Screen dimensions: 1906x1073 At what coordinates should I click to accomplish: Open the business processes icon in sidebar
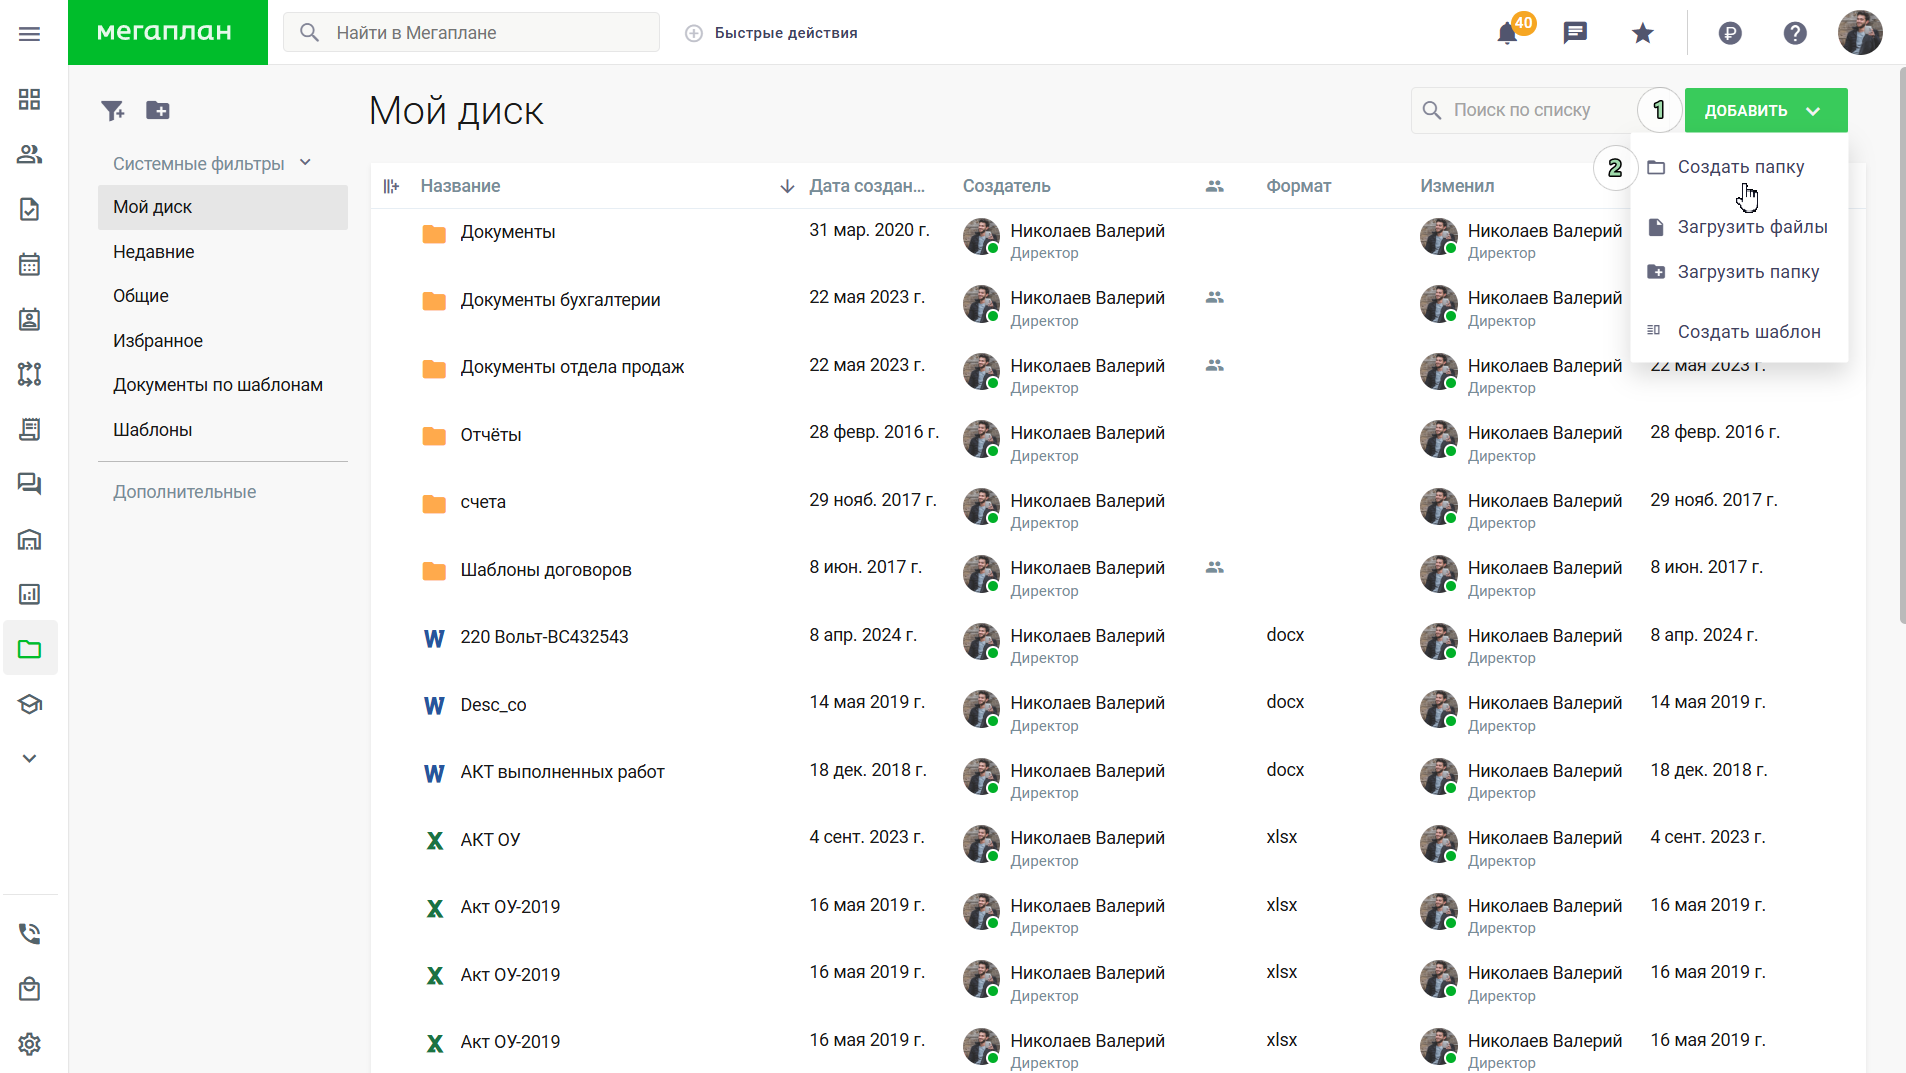pyautogui.click(x=29, y=374)
